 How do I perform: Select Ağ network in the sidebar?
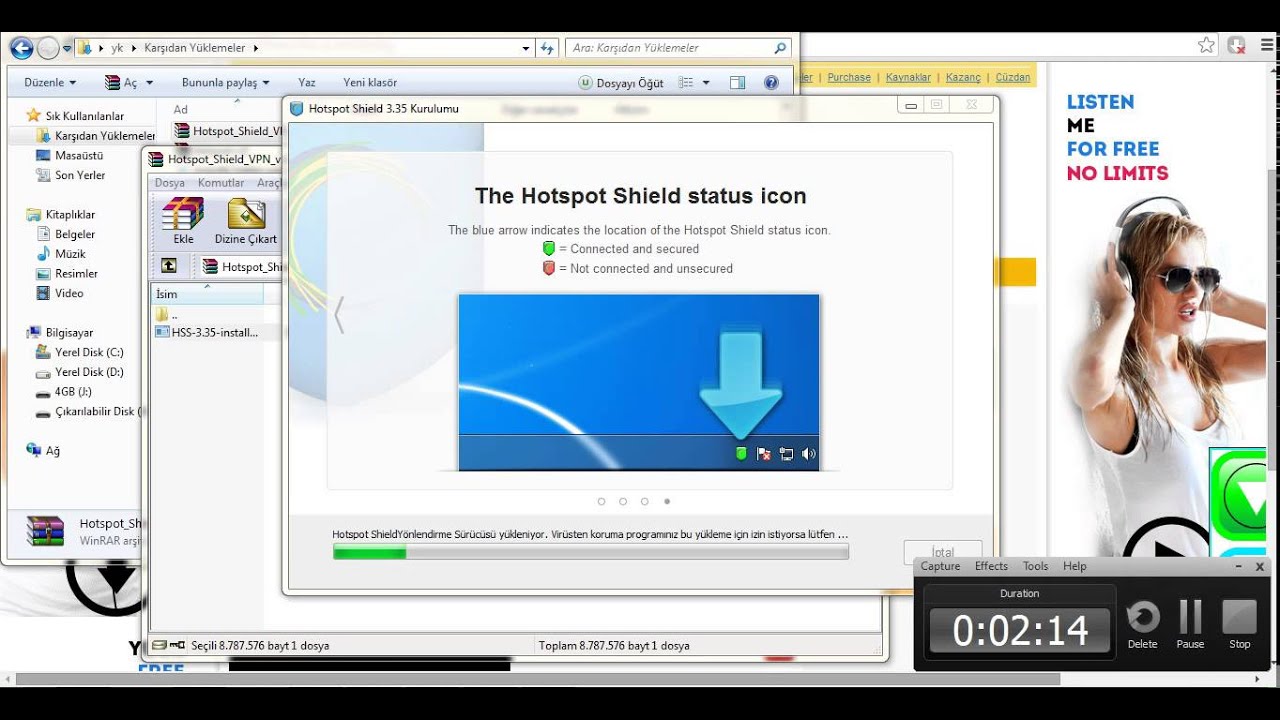tap(43, 451)
